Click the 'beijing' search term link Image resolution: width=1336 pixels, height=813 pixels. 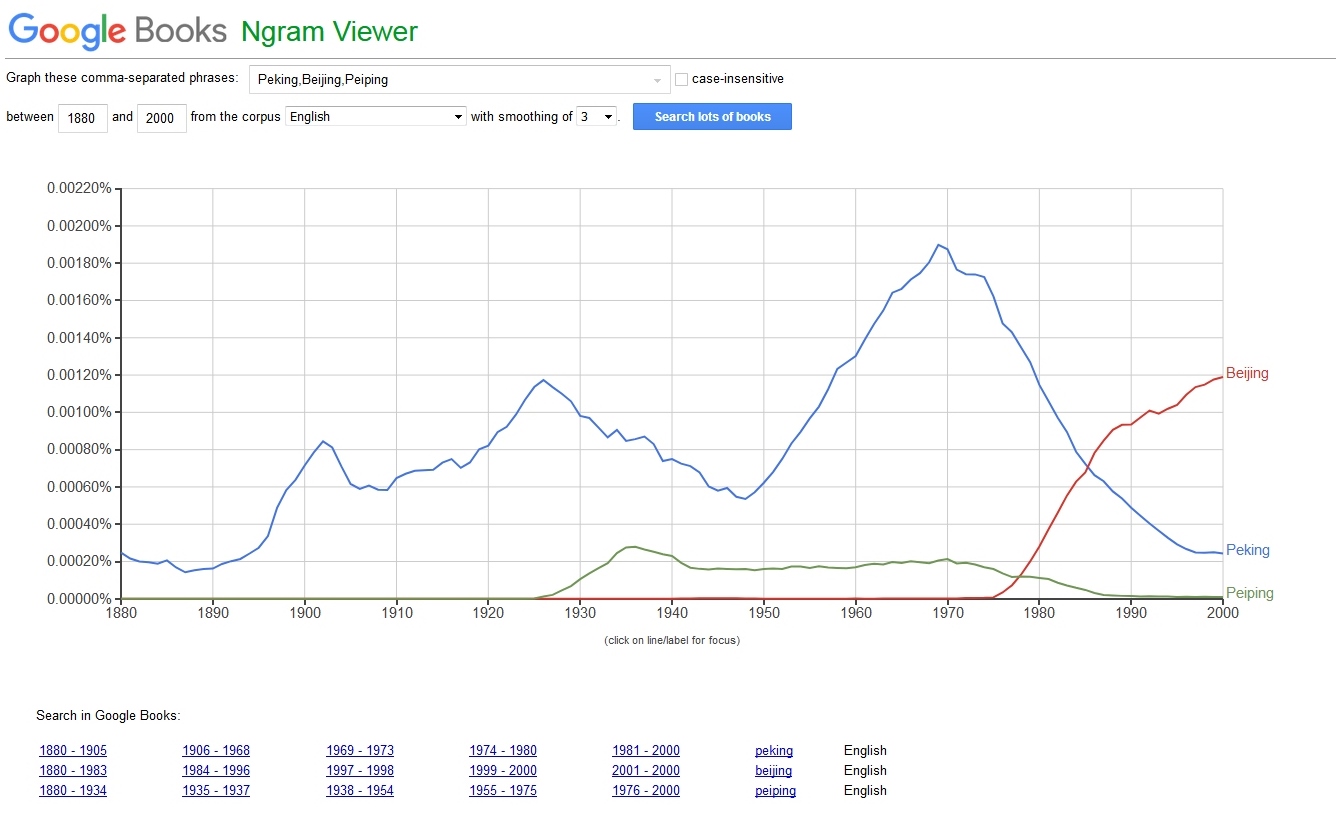pyautogui.click(x=774, y=771)
